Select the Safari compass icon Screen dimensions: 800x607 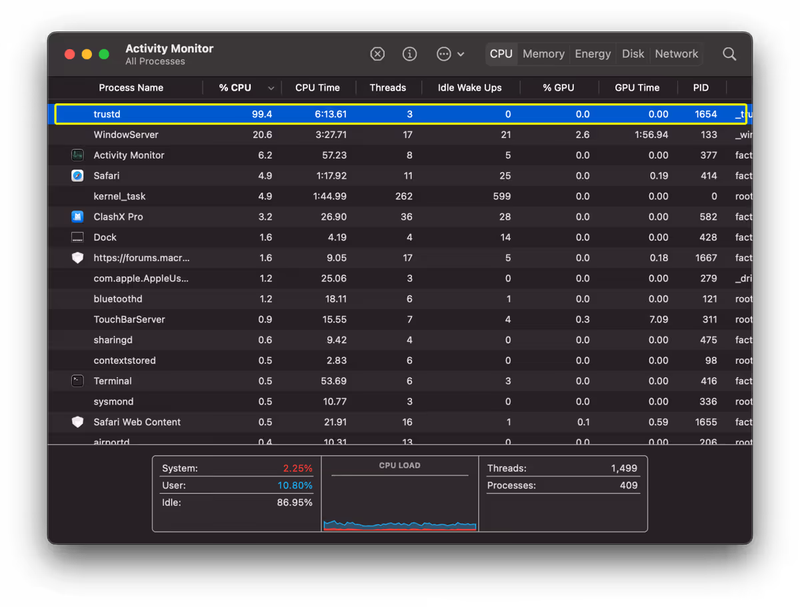pos(78,175)
